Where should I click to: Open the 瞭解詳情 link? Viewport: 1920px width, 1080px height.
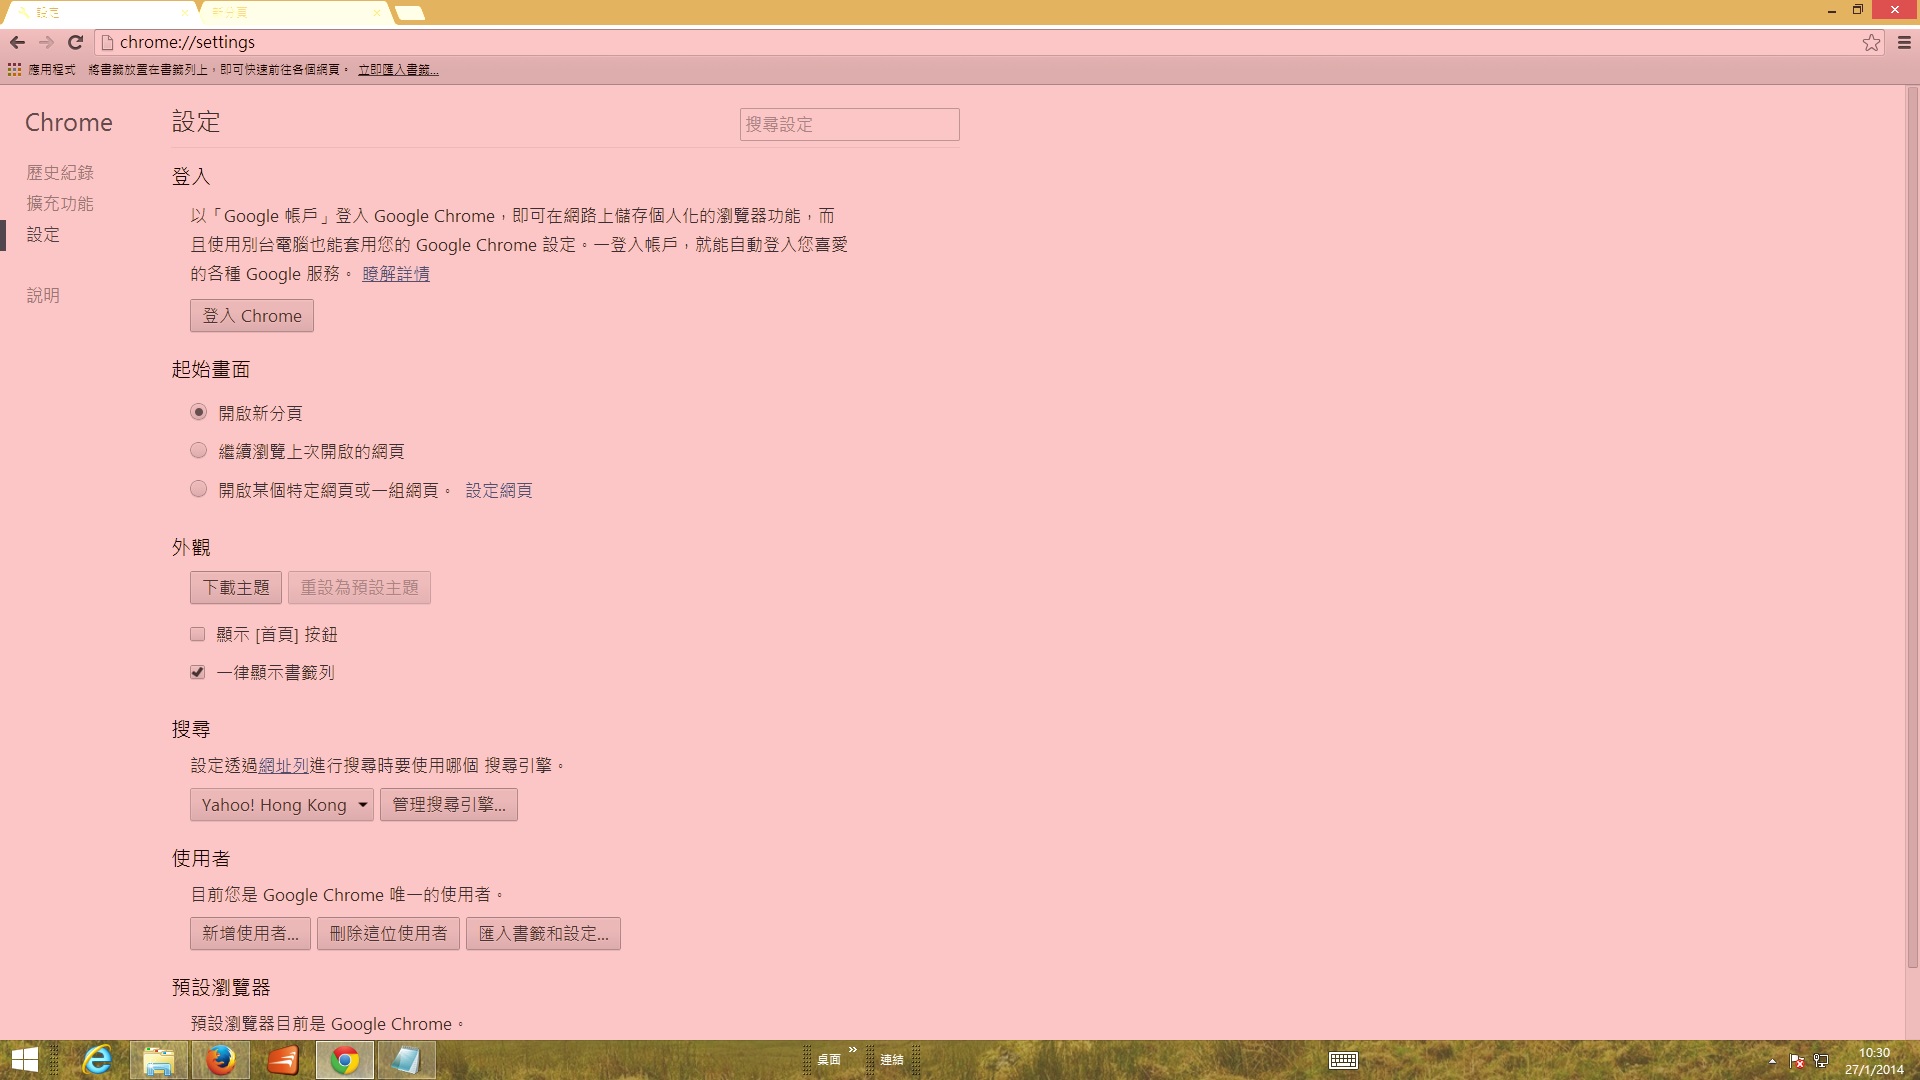coord(396,274)
